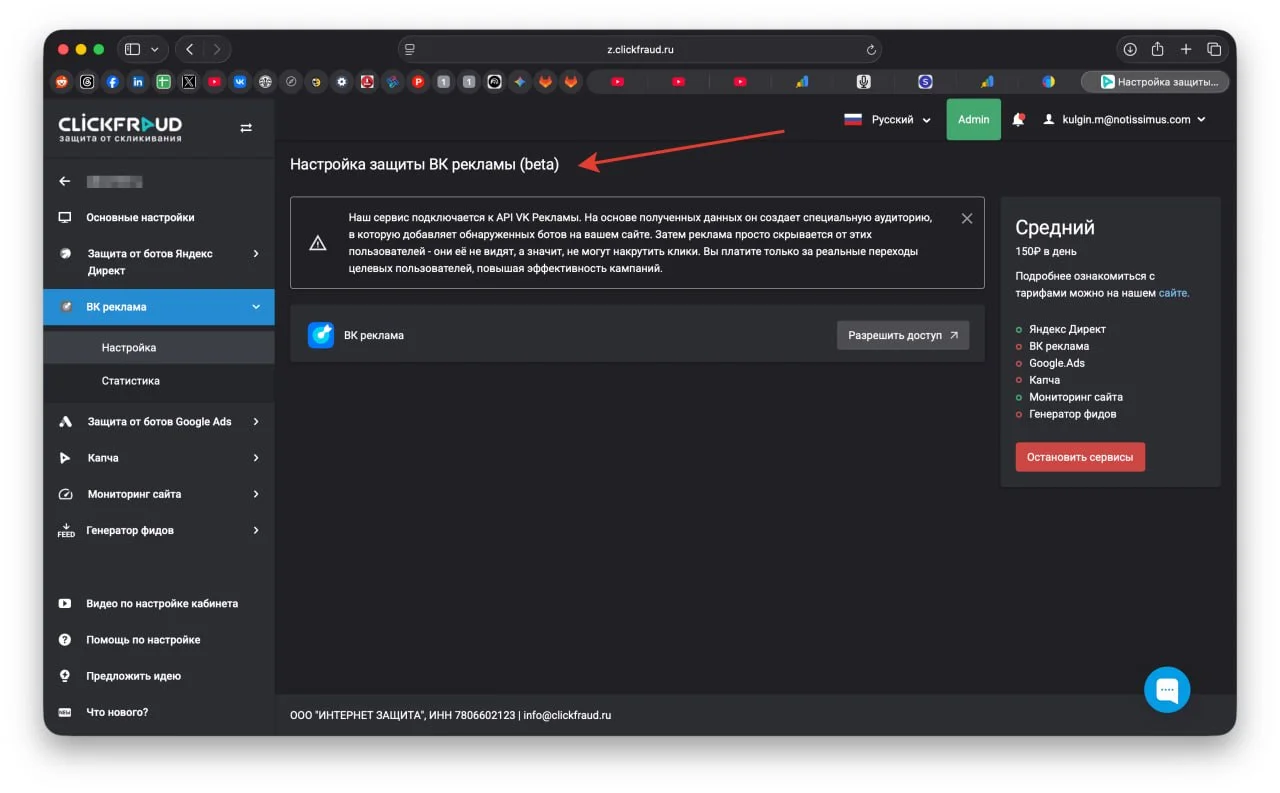Image resolution: width=1280 pixels, height=793 pixels.
Task: Click Google.Ads in the tariff service list
Action: [1057, 363]
